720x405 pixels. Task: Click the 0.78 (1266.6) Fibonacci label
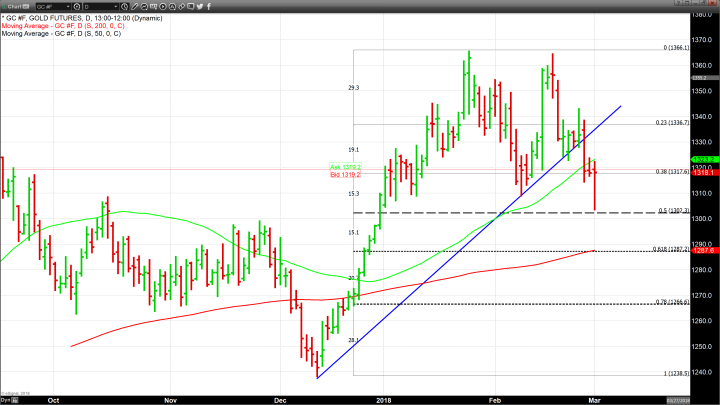[x=672, y=302]
